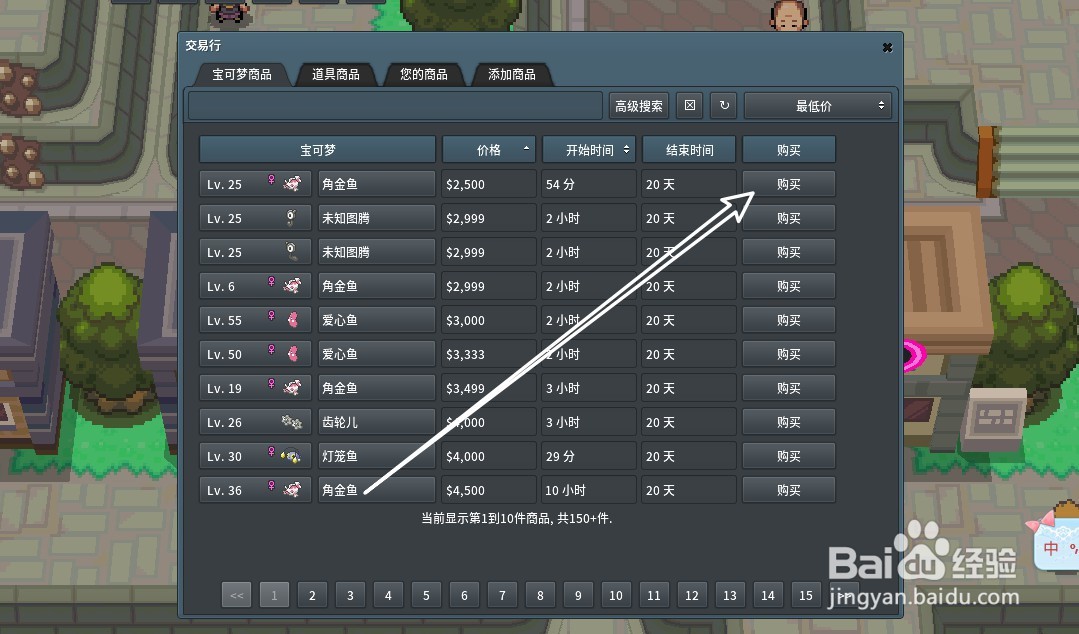
Task: Click the Lv. 6 角金鱼 sprite icon
Action: pos(292,286)
